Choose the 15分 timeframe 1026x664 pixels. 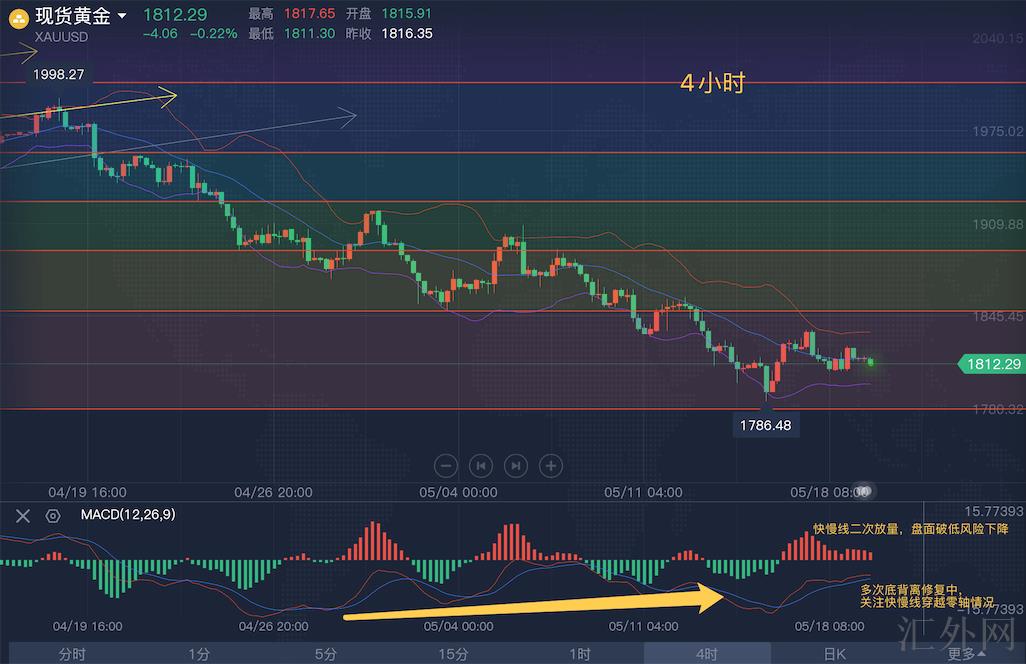[x=453, y=654]
